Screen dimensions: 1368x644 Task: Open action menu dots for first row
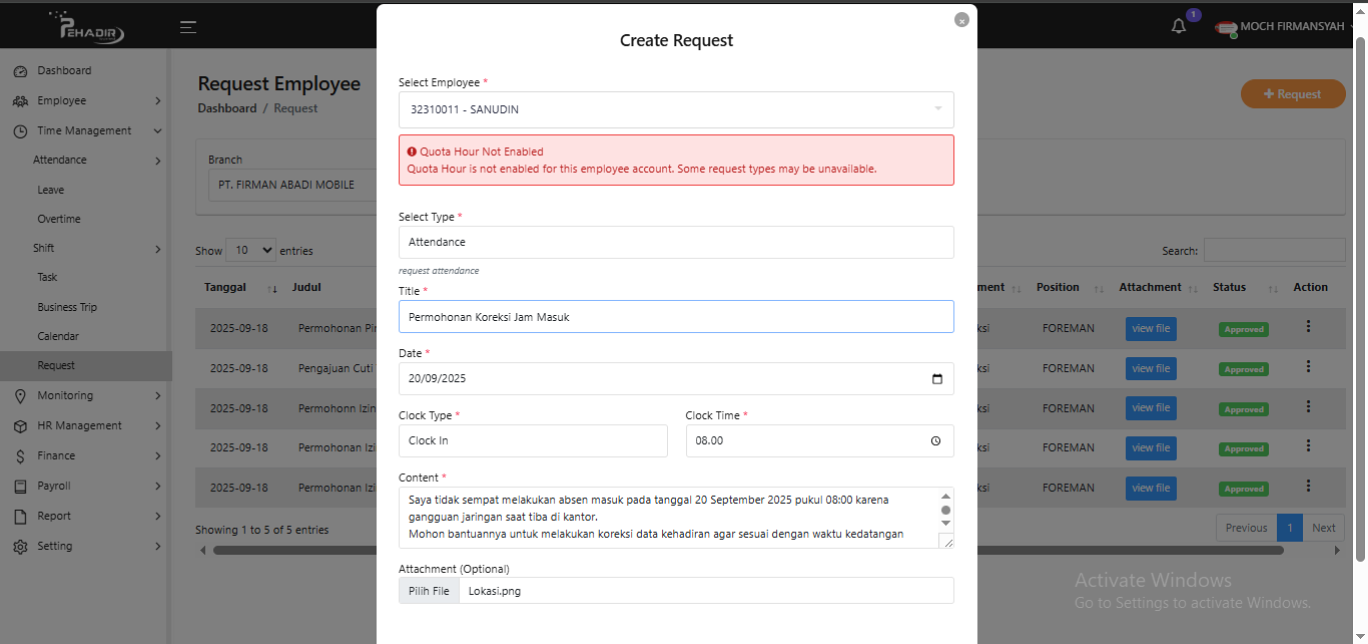pos(1307,327)
